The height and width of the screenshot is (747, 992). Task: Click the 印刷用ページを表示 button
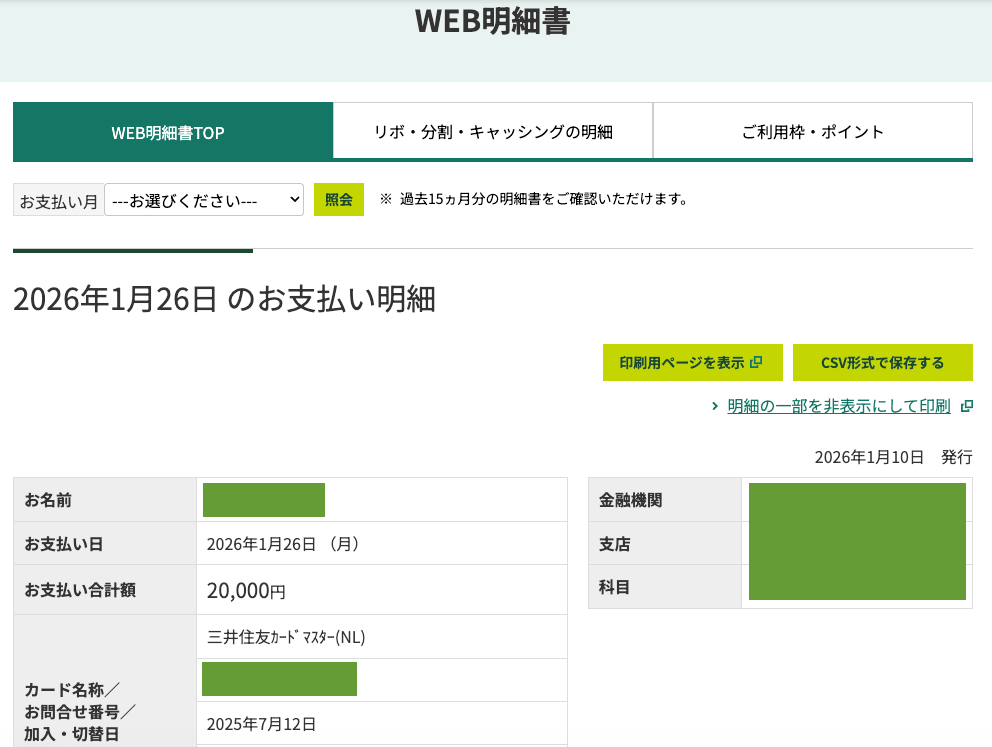pyautogui.click(x=690, y=363)
